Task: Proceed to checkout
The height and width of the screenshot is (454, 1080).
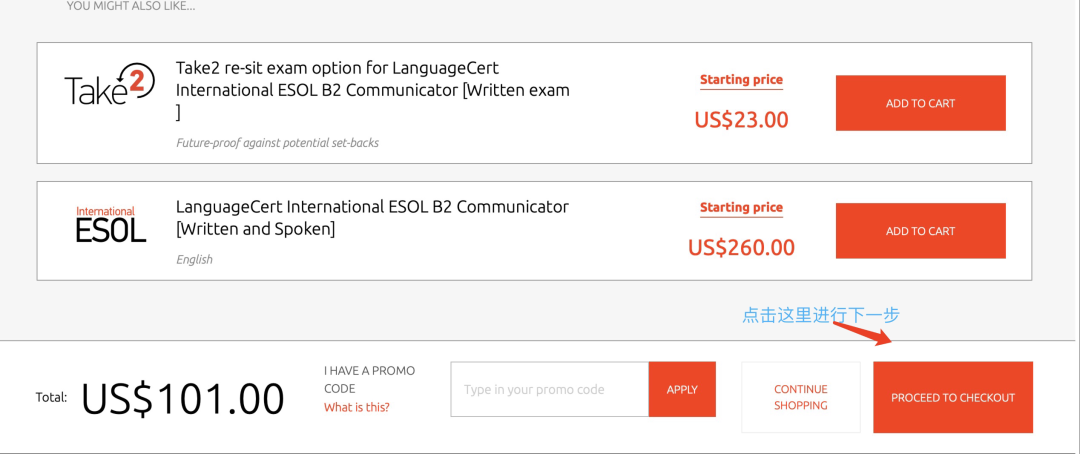Action: pos(953,398)
